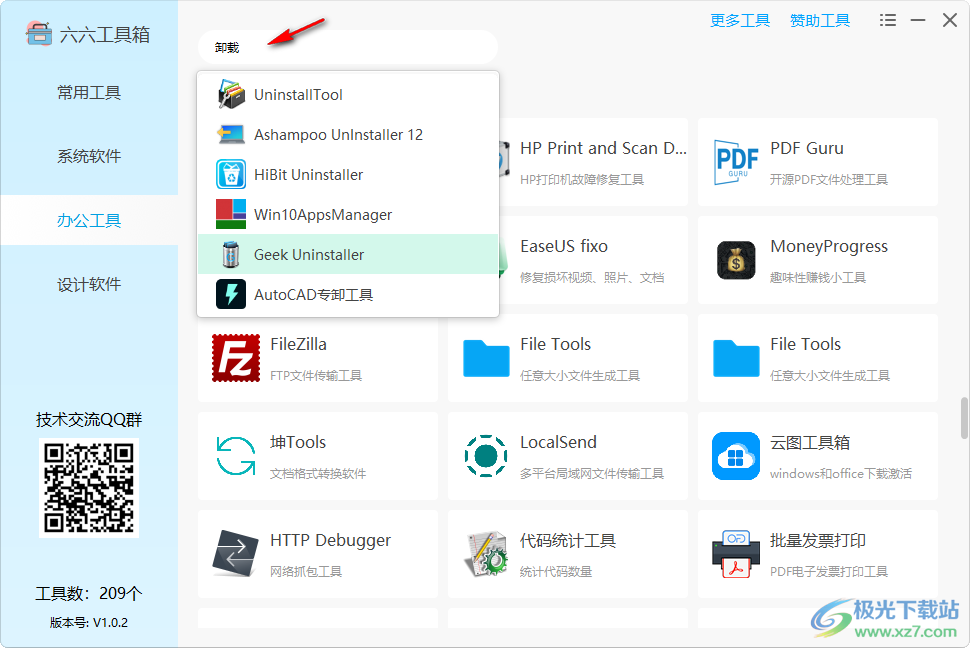The width and height of the screenshot is (970, 648).
Task: Click the HiBit Uninstaller recycle bin icon
Action: [231, 175]
